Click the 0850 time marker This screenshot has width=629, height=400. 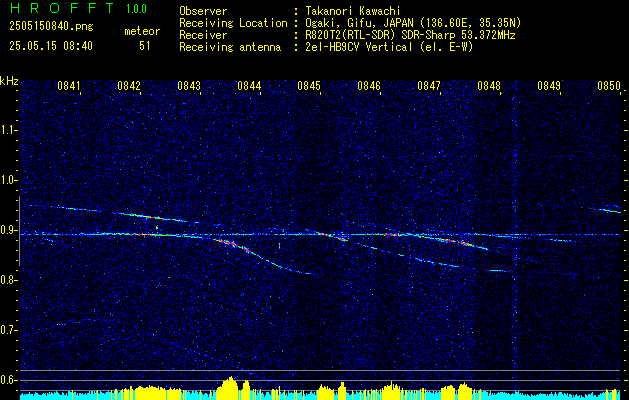click(x=609, y=86)
